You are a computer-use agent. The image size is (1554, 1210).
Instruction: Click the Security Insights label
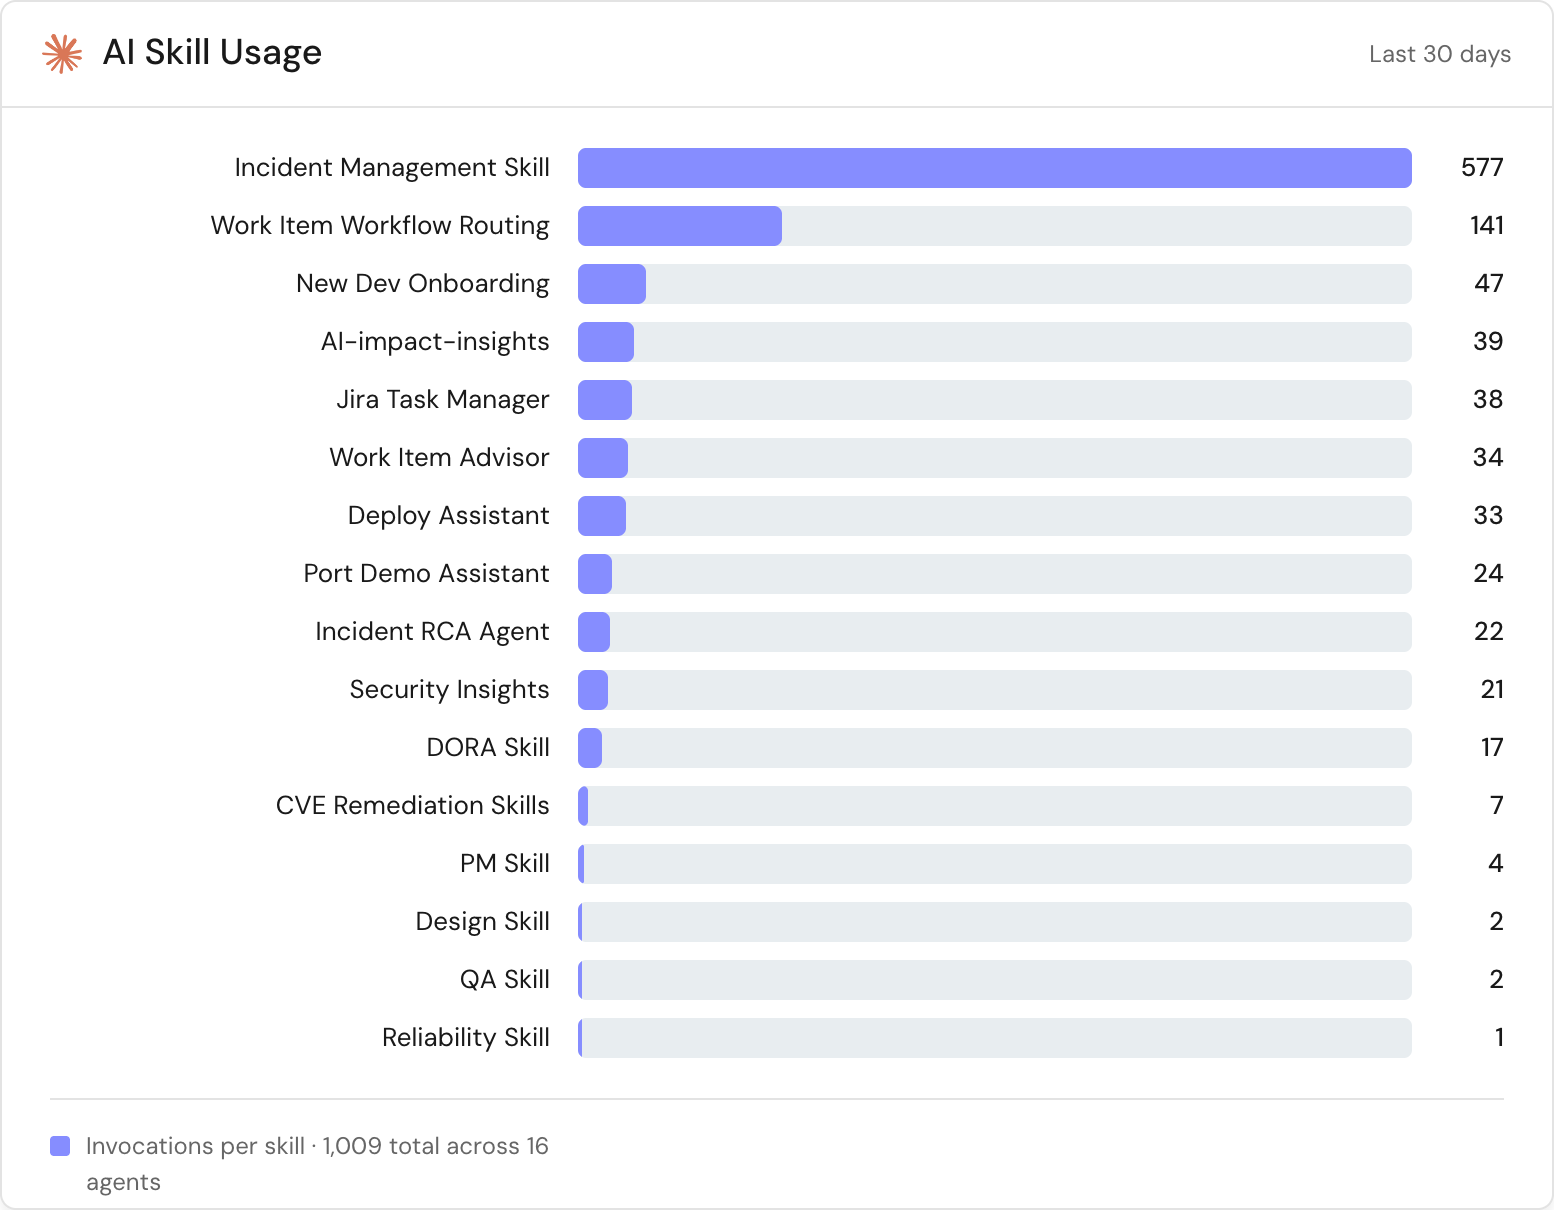pos(450,690)
